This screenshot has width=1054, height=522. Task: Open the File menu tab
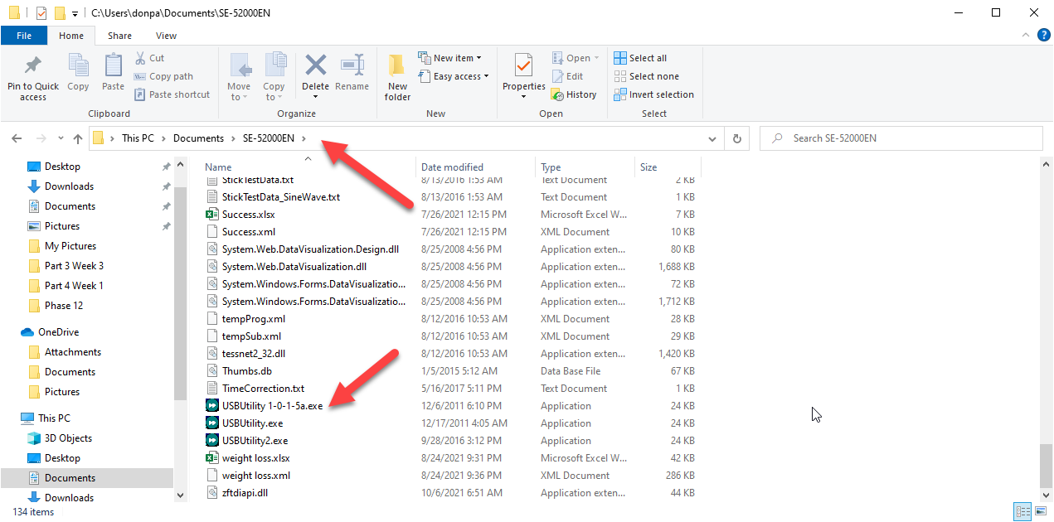(23, 36)
